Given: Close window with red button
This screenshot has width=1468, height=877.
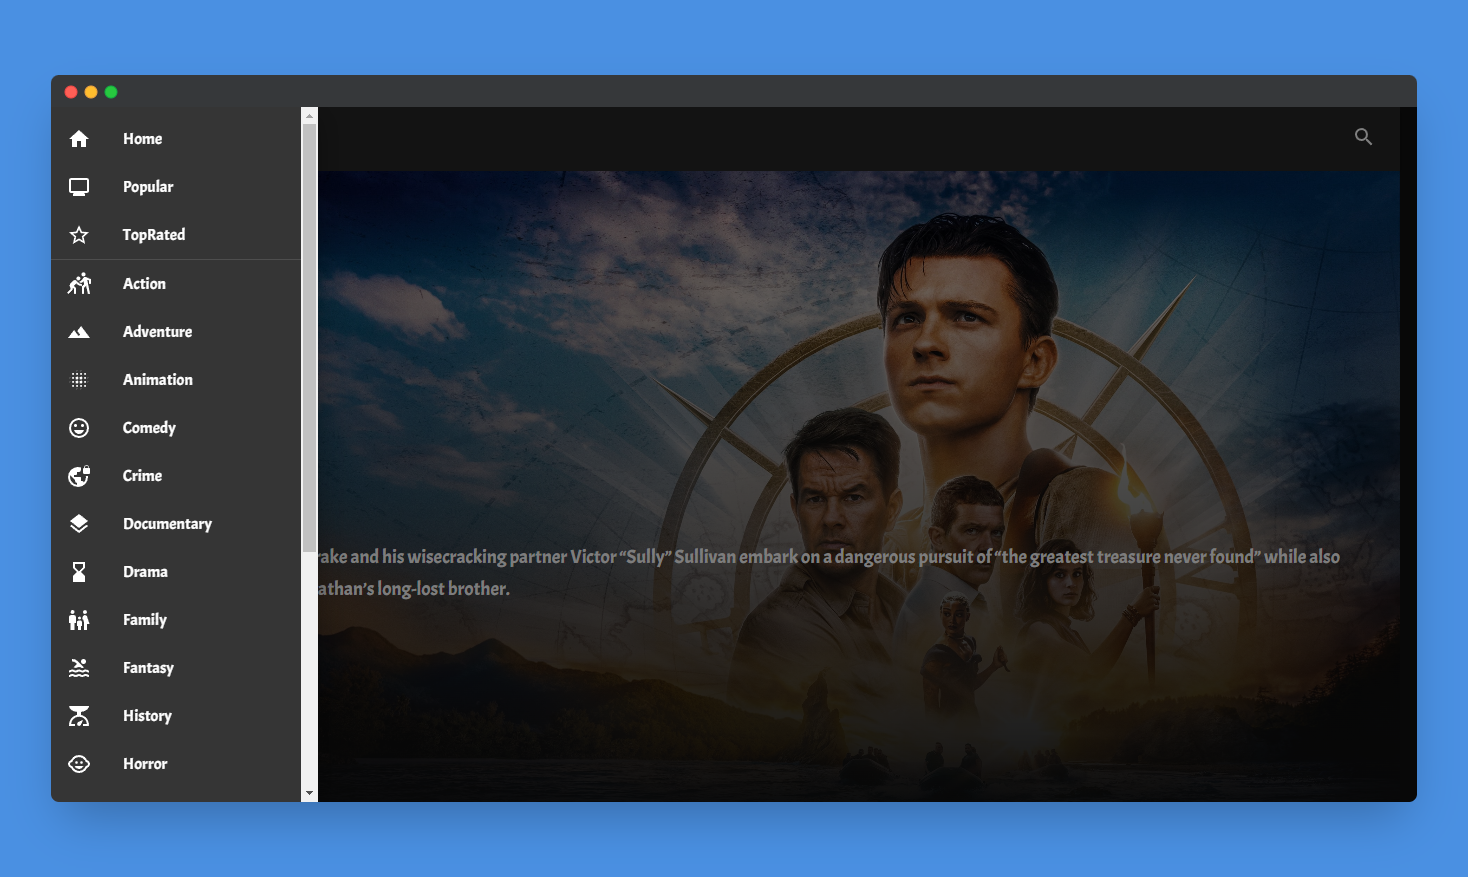Looking at the screenshot, I should pos(71,92).
